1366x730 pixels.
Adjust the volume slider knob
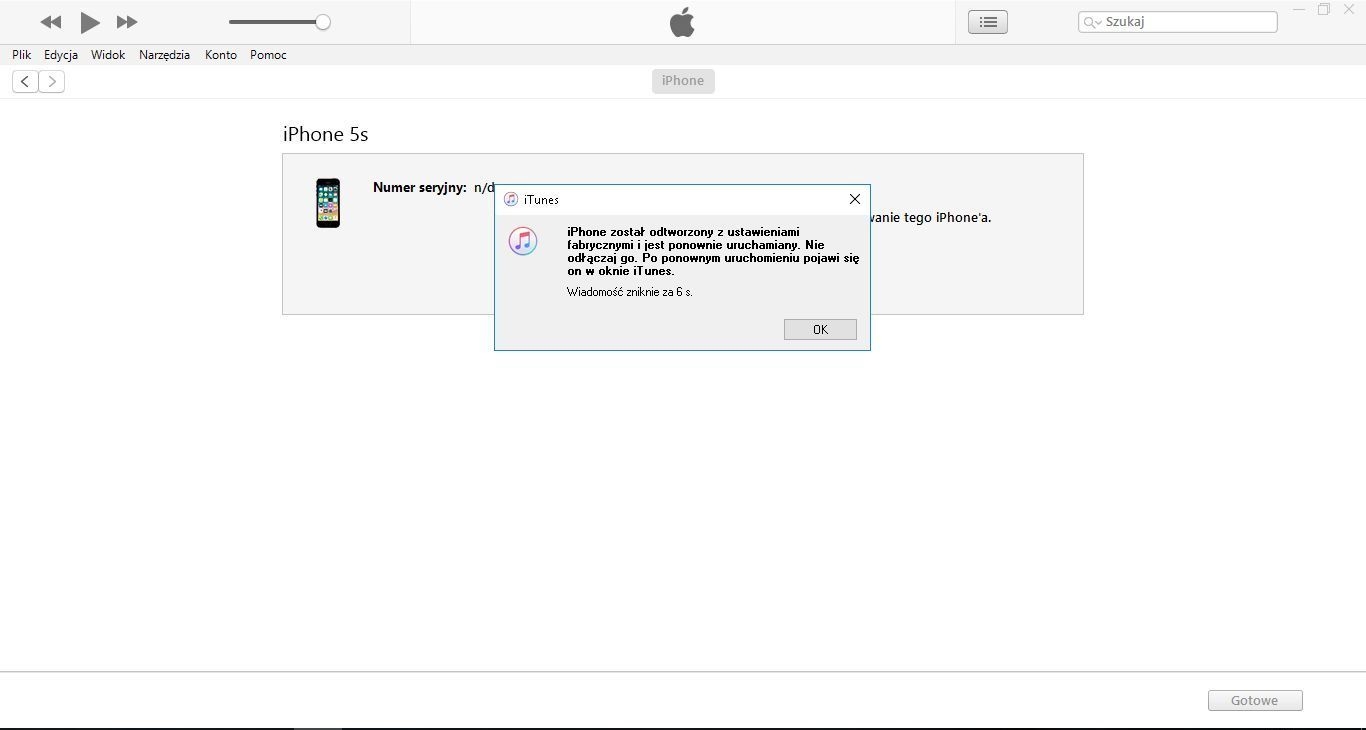[323, 22]
